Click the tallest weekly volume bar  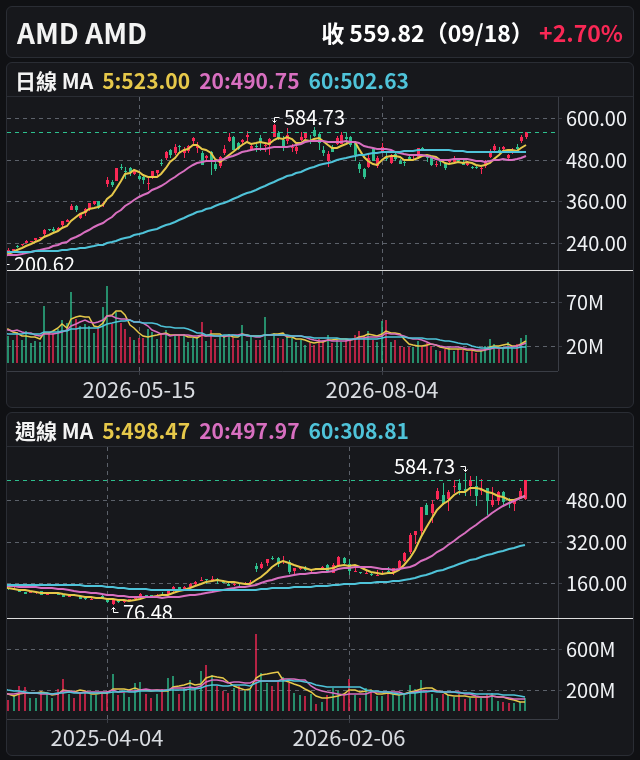256,672
